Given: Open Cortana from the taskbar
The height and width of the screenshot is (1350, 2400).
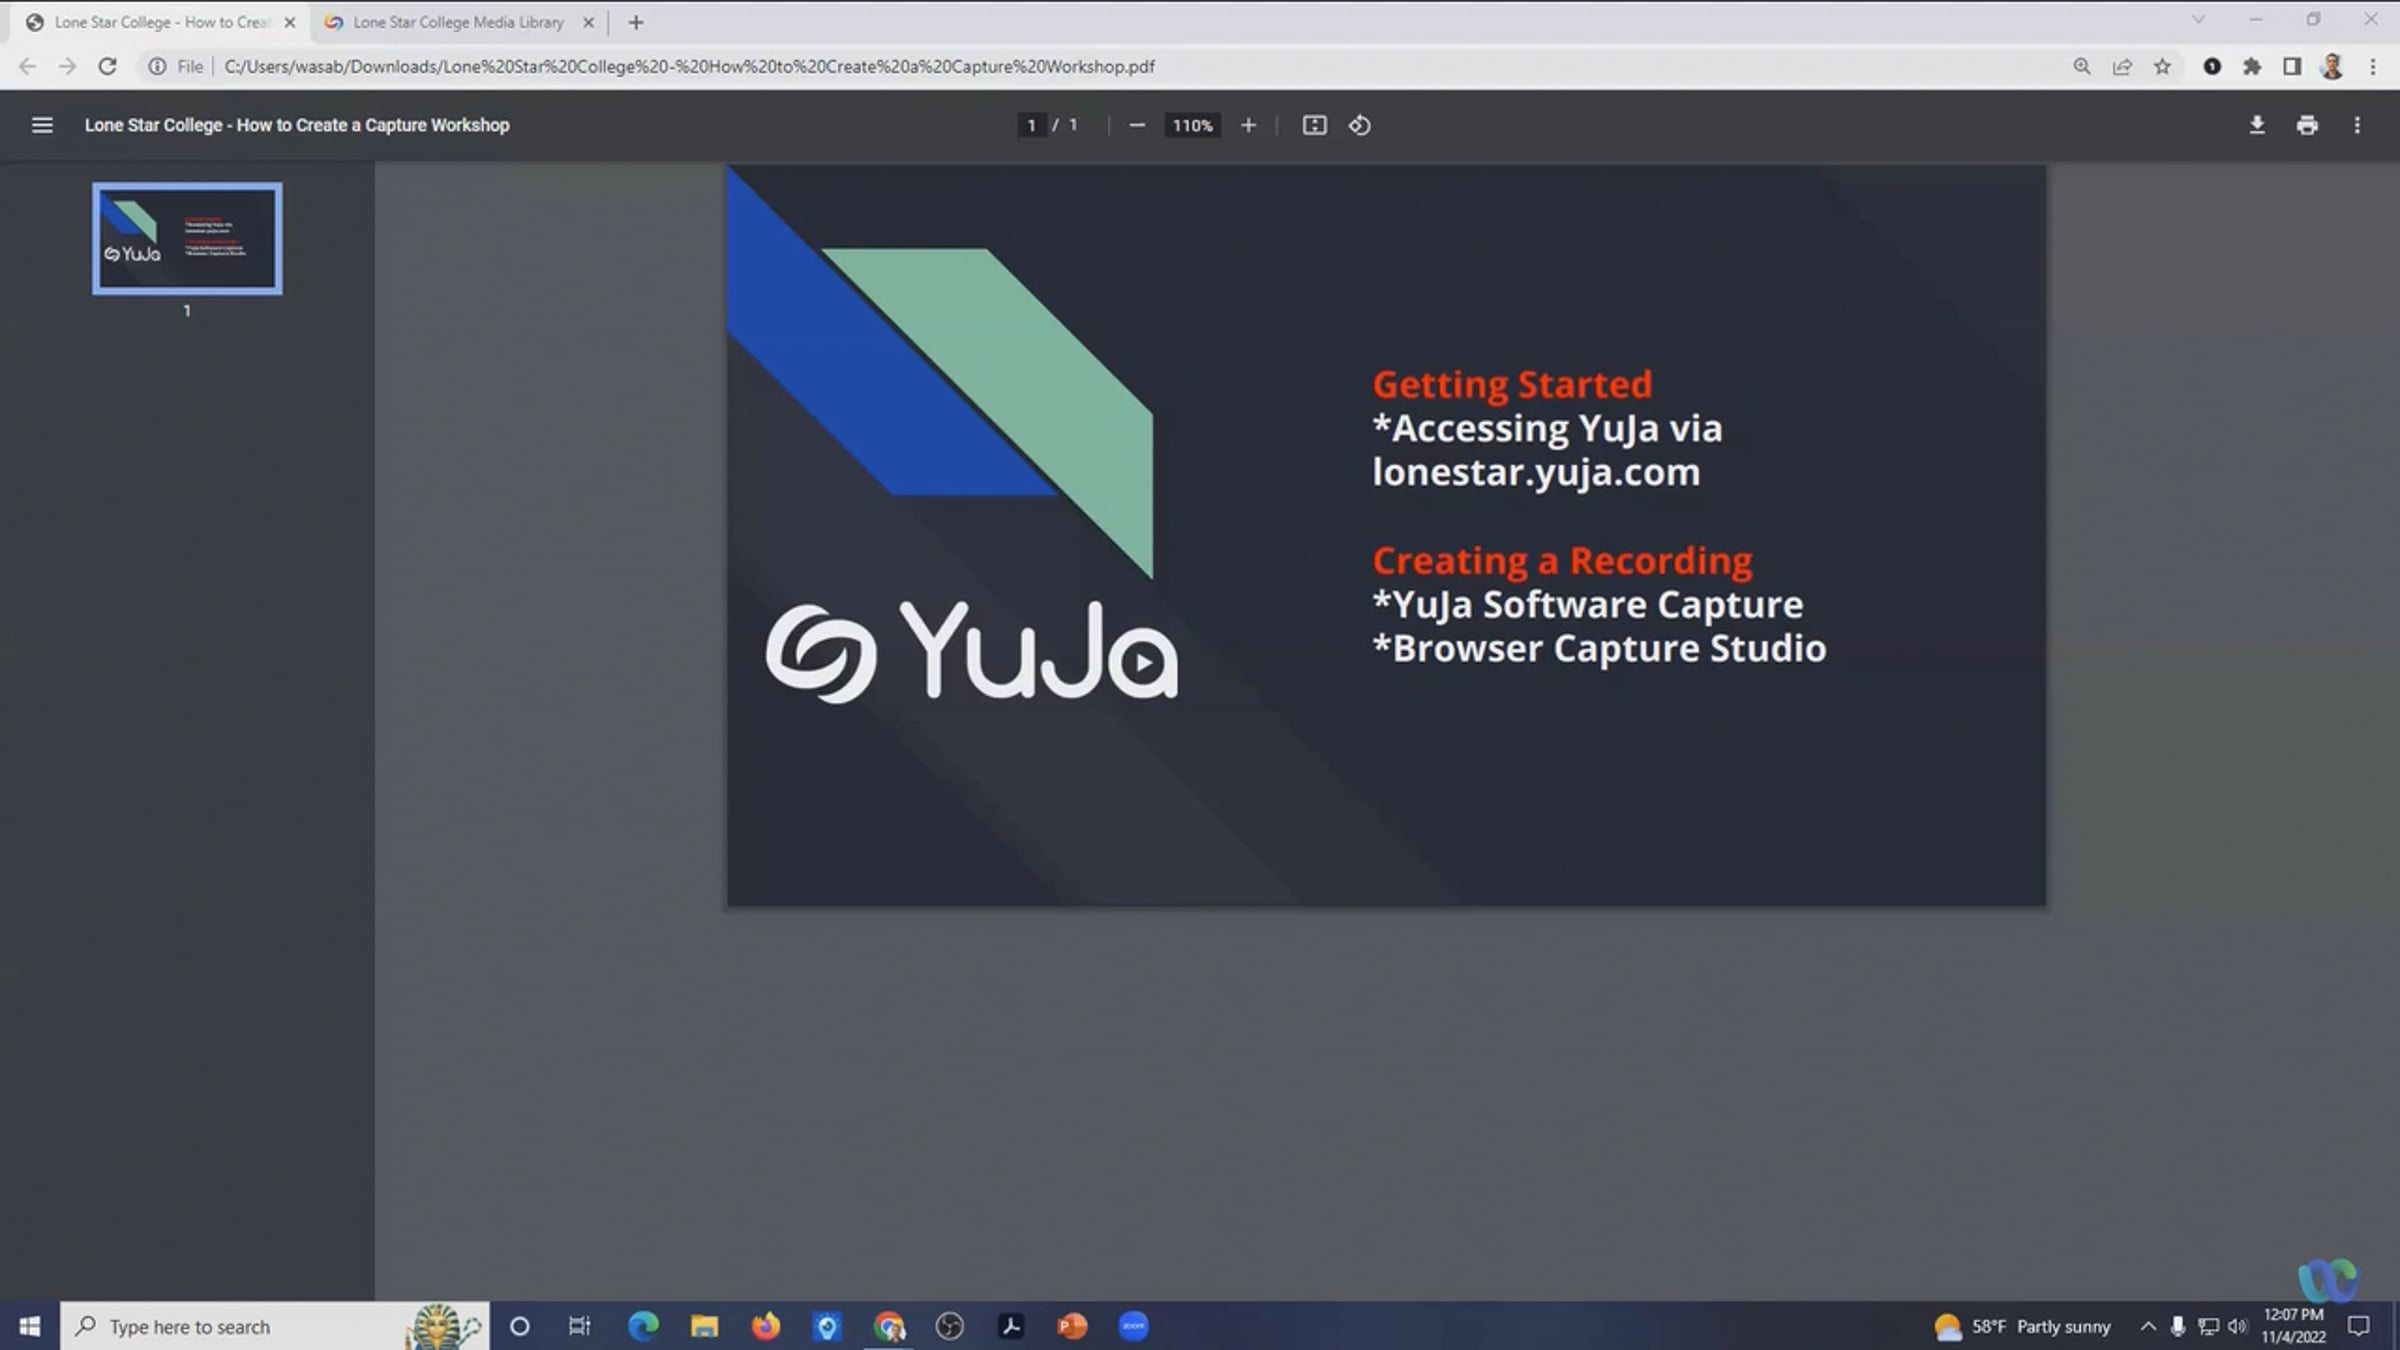Looking at the screenshot, I should (x=519, y=1326).
